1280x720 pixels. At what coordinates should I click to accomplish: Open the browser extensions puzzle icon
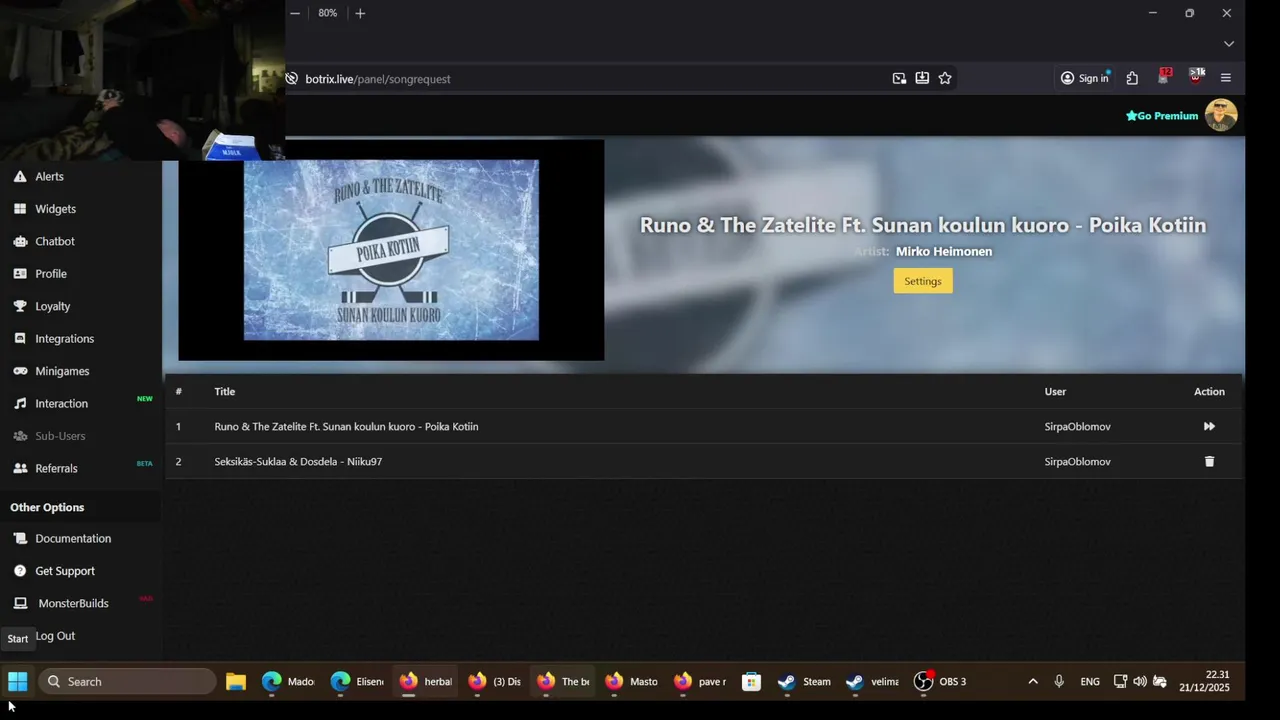pyautogui.click(x=1132, y=78)
